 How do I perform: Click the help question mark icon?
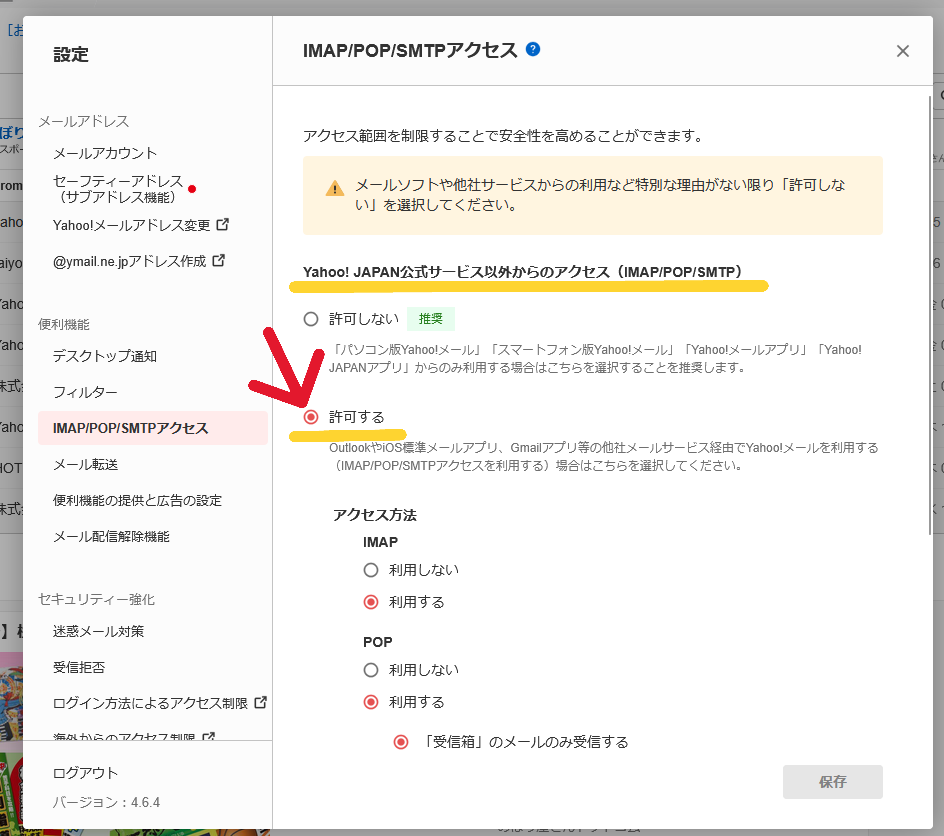coord(533,49)
